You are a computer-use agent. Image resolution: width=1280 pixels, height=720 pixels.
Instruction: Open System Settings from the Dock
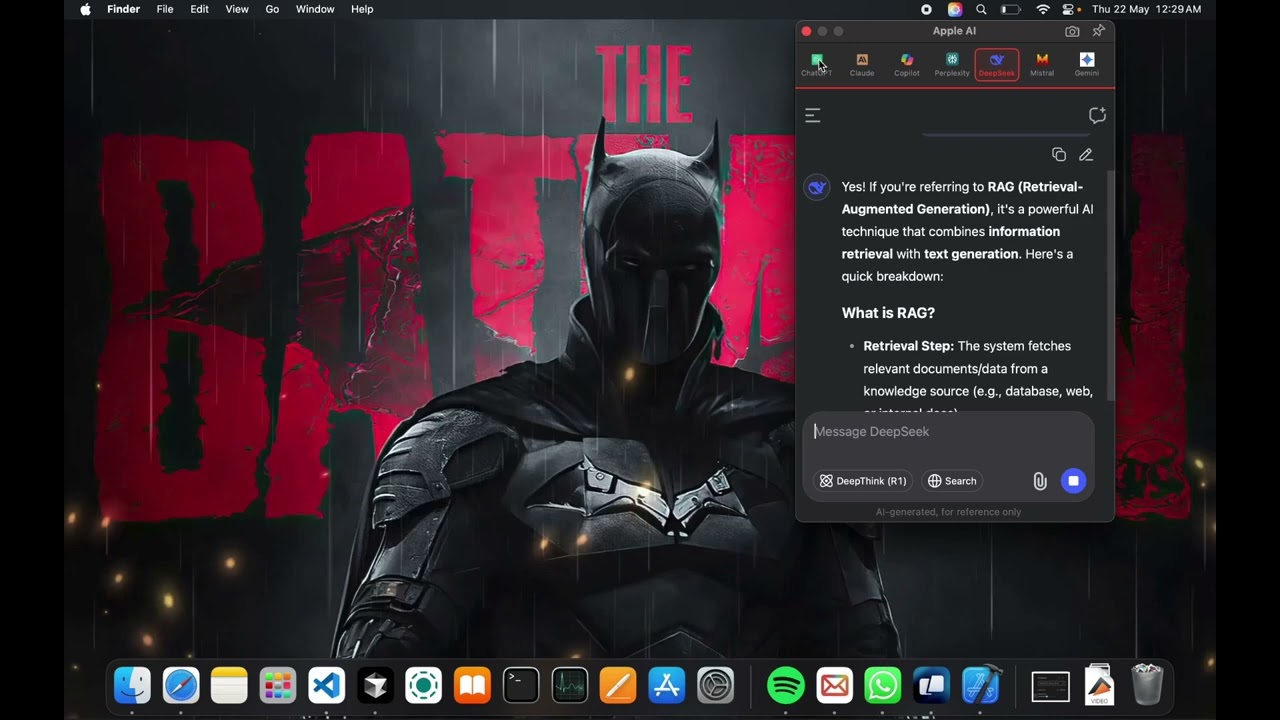pos(715,685)
